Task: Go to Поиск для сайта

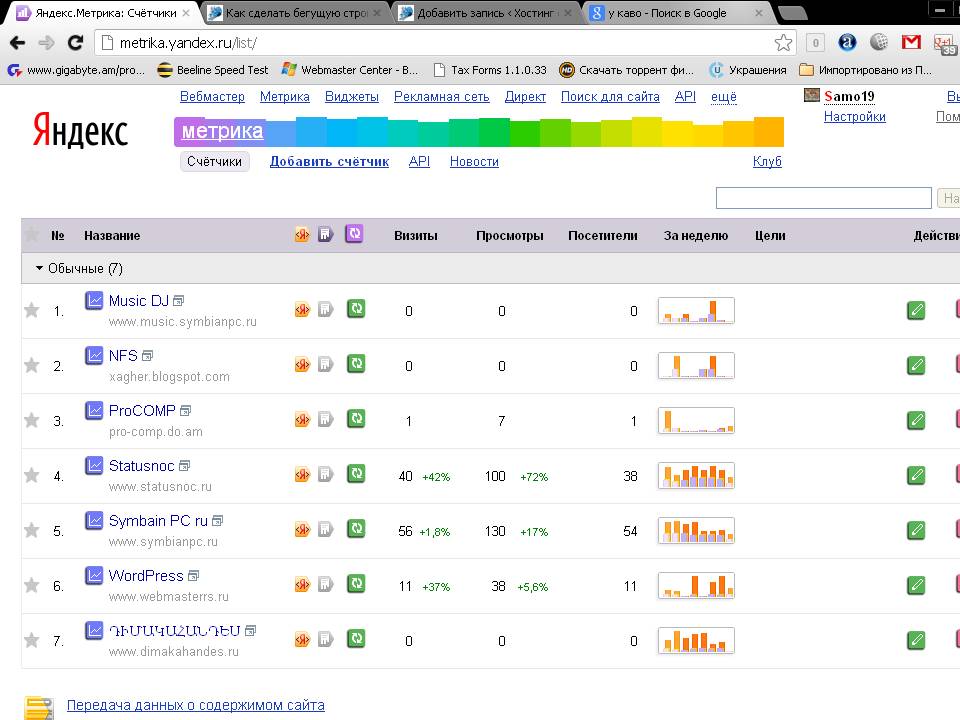Action: [610, 97]
